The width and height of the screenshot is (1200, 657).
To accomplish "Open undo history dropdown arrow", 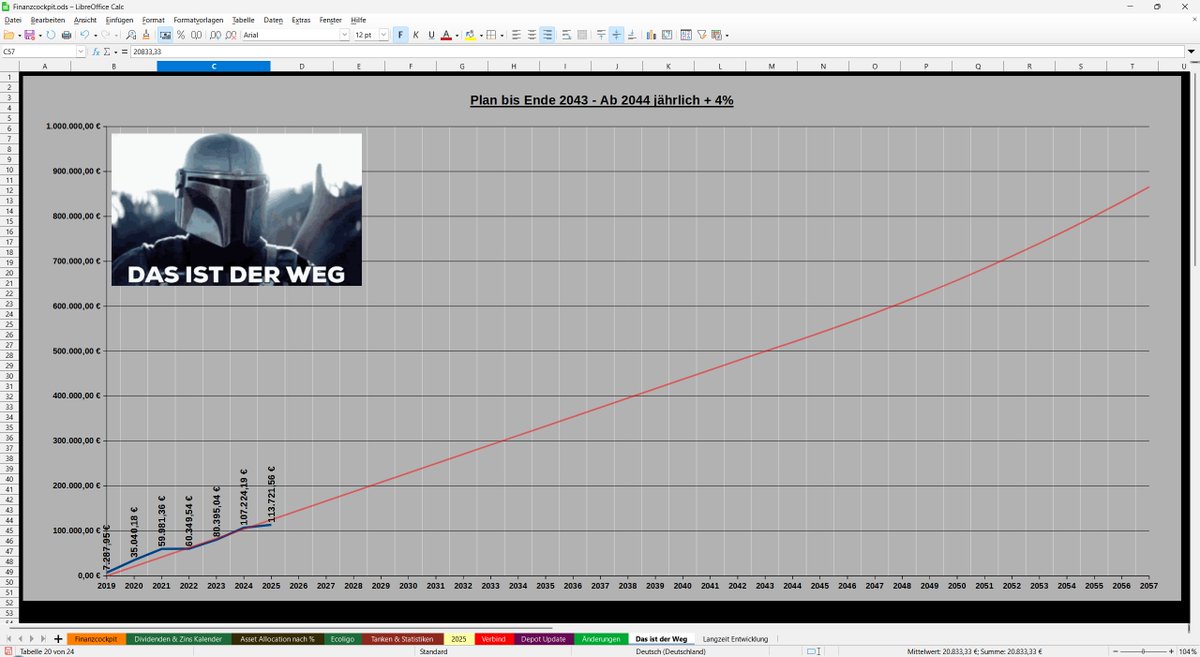I will [x=95, y=35].
